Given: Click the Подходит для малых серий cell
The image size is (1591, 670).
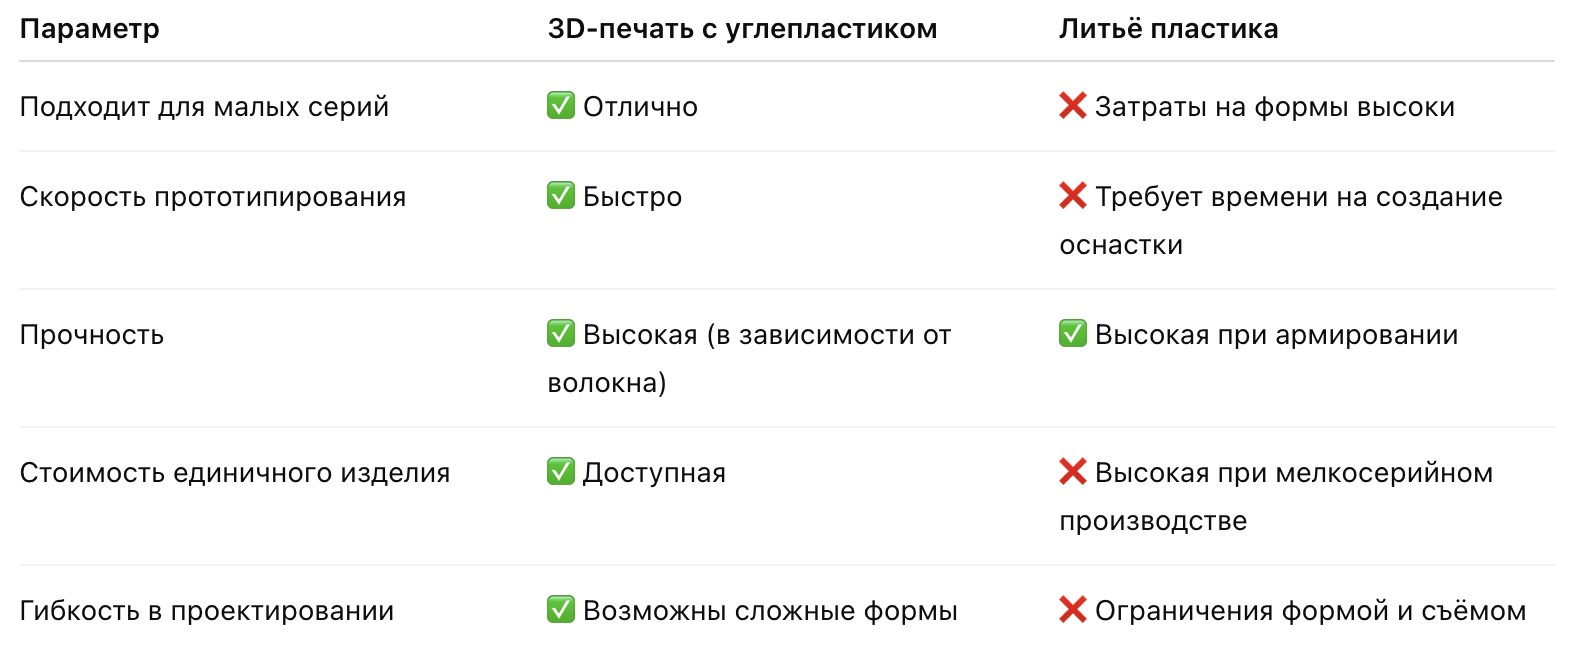Looking at the screenshot, I should click(204, 107).
